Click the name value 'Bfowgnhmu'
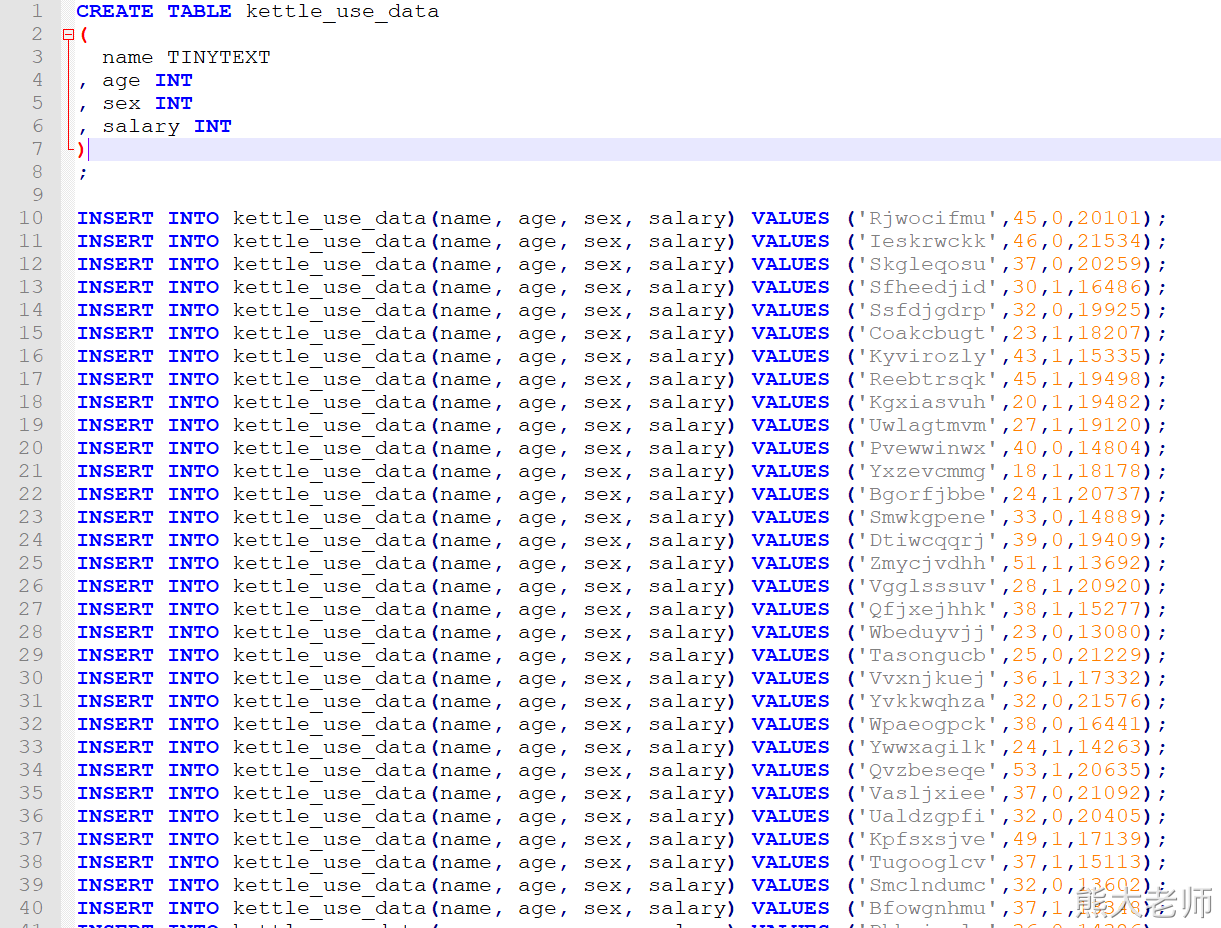The height and width of the screenshot is (928, 1221). pos(927,909)
